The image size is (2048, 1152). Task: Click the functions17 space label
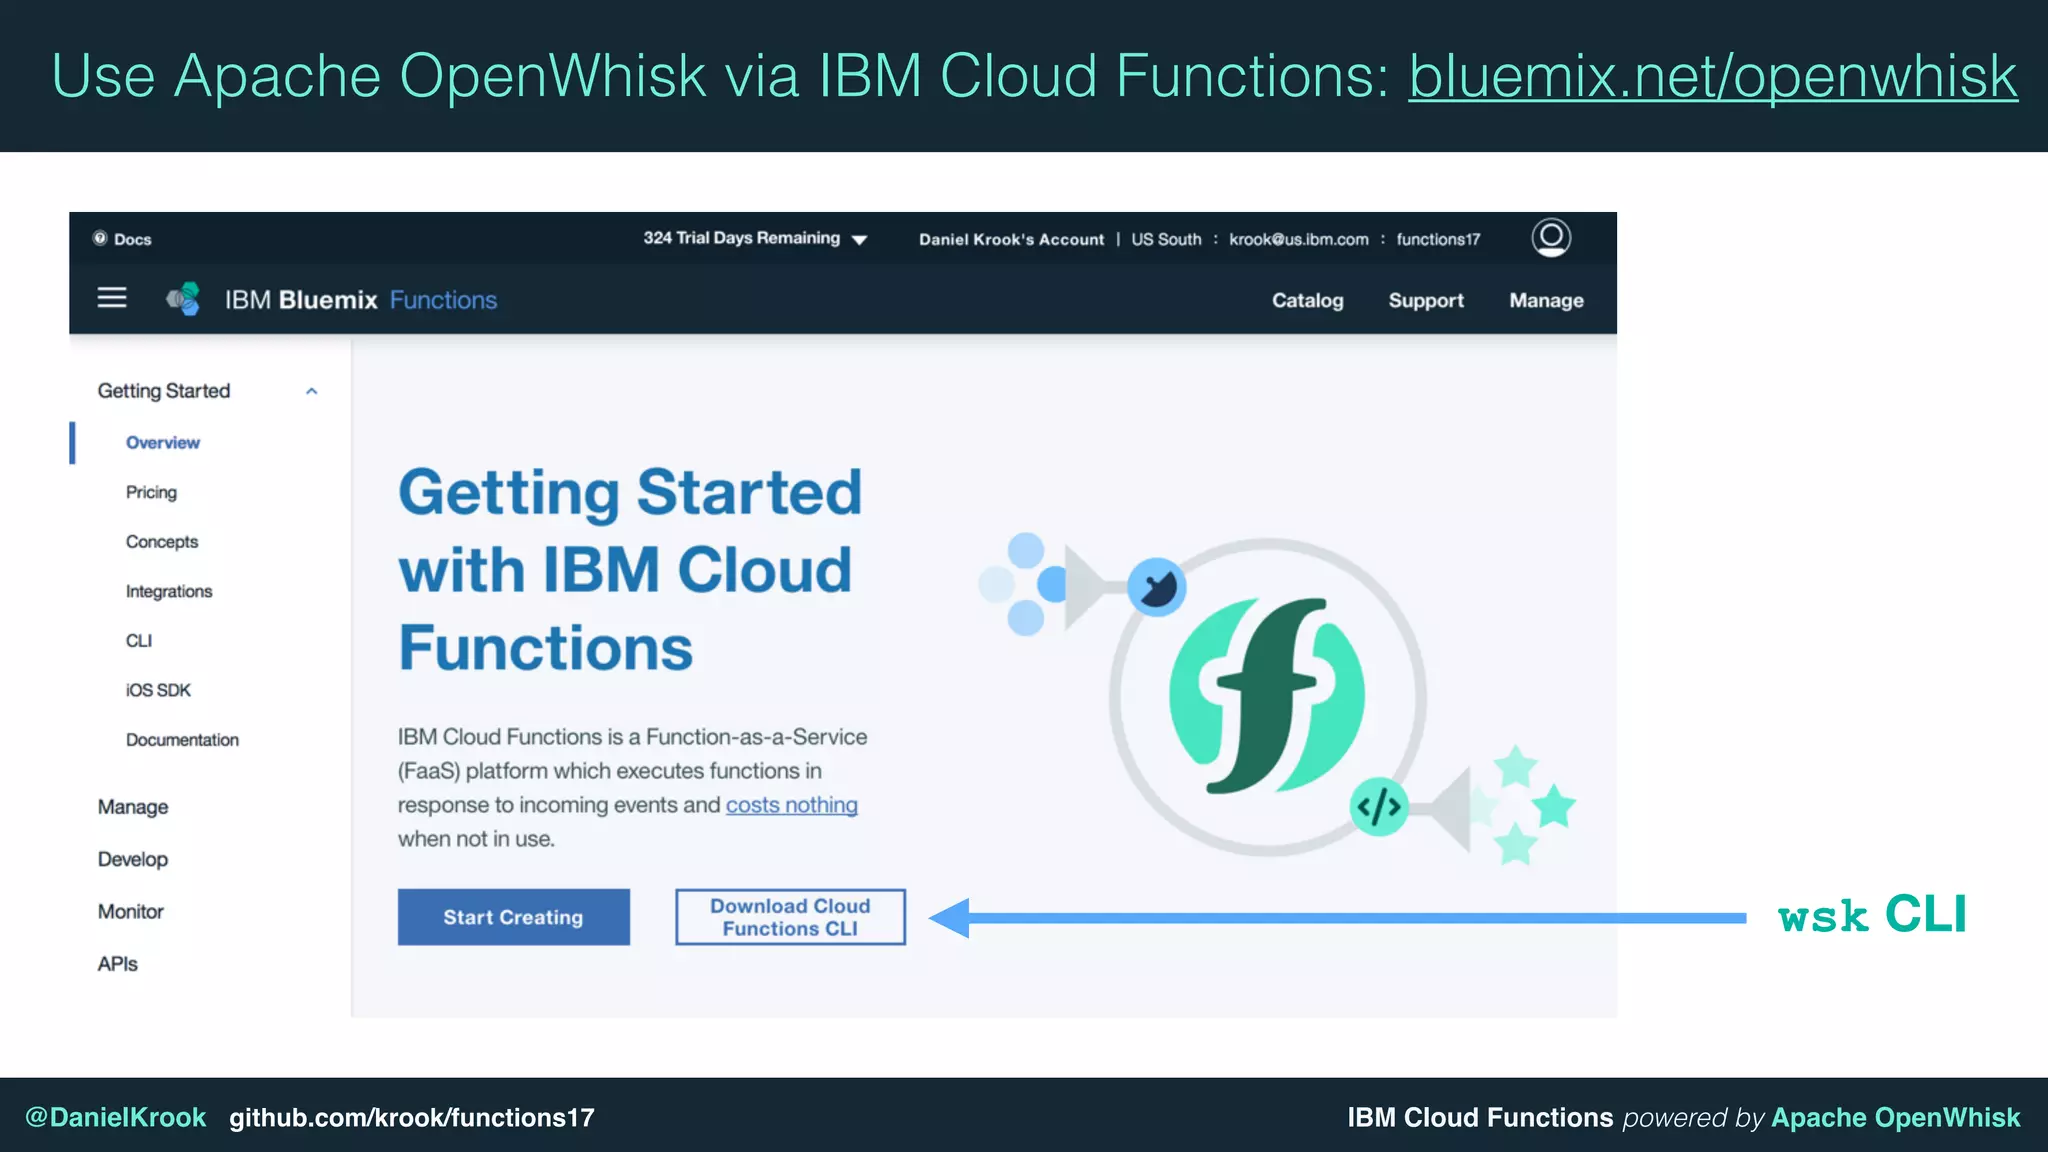point(1438,239)
